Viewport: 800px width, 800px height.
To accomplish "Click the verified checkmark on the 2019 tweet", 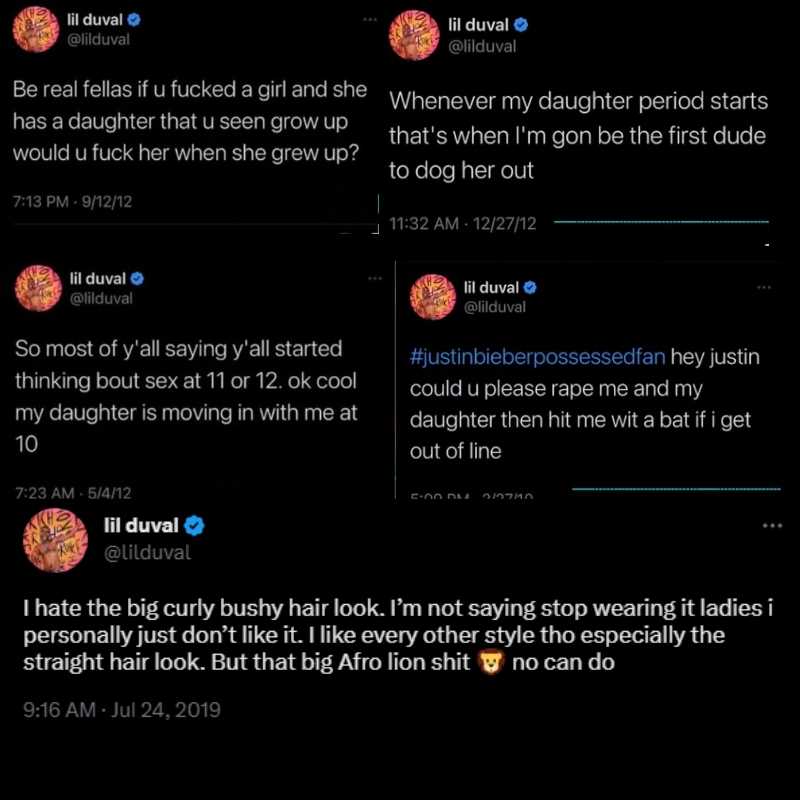I will point(194,526).
